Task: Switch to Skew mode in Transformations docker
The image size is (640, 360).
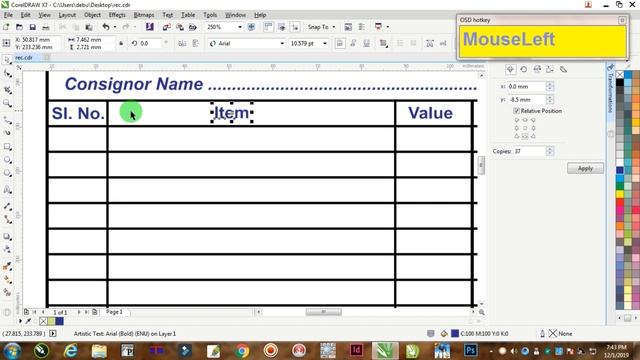Action: 563,69
